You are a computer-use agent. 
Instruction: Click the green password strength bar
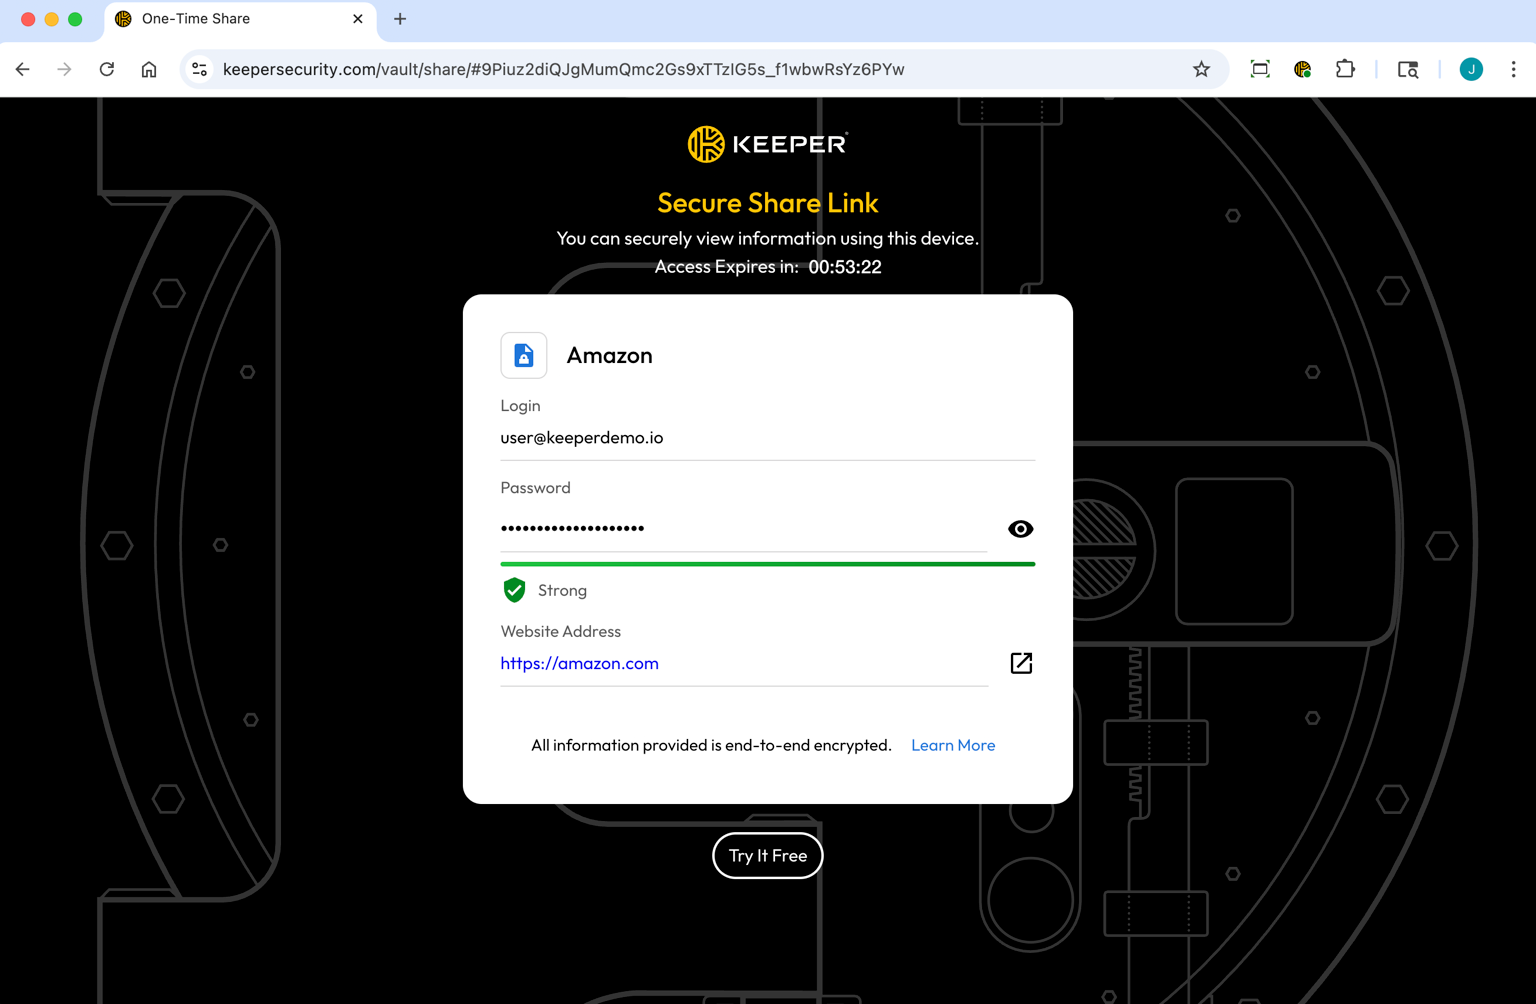click(x=767, y=563)
